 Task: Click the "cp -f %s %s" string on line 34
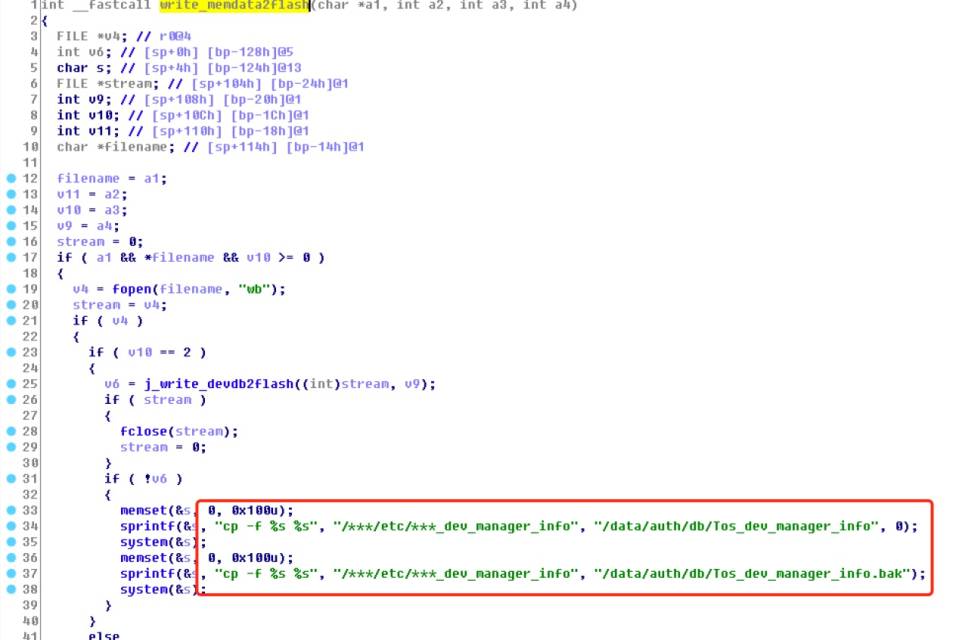coord(266,526)
